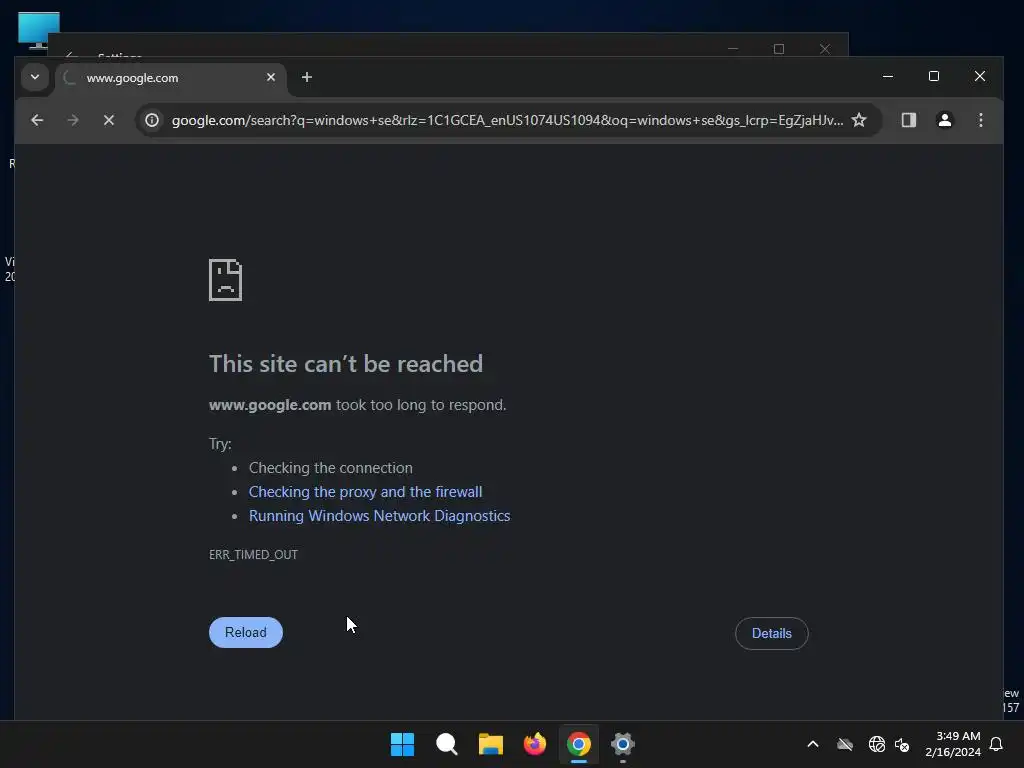This screenshot has width=1024, height=768.
Task: Open notifications bell icon
Action: pos(997,744)
